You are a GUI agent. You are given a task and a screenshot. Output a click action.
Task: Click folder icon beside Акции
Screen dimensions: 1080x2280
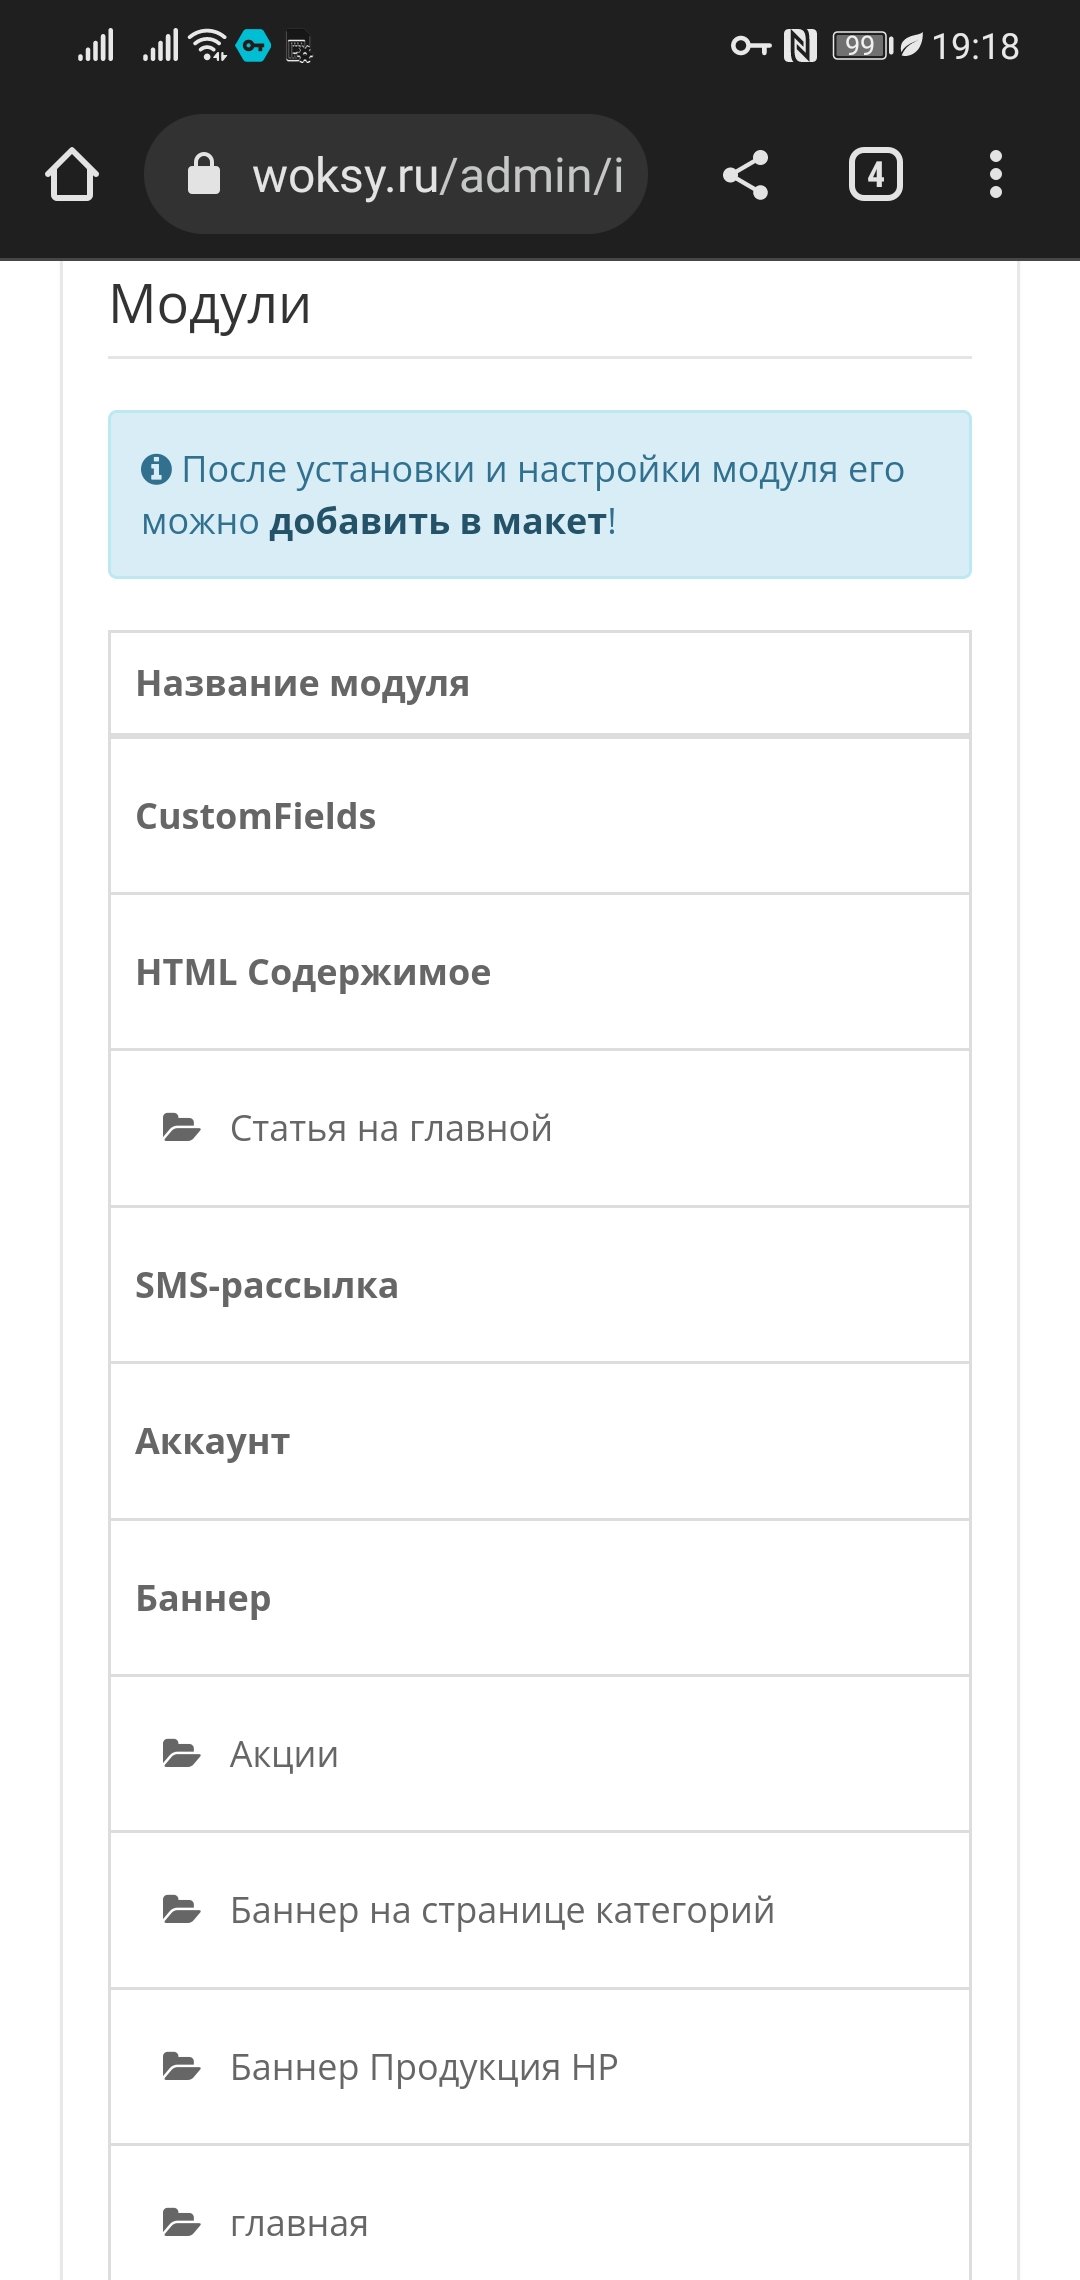[181, 1754]
